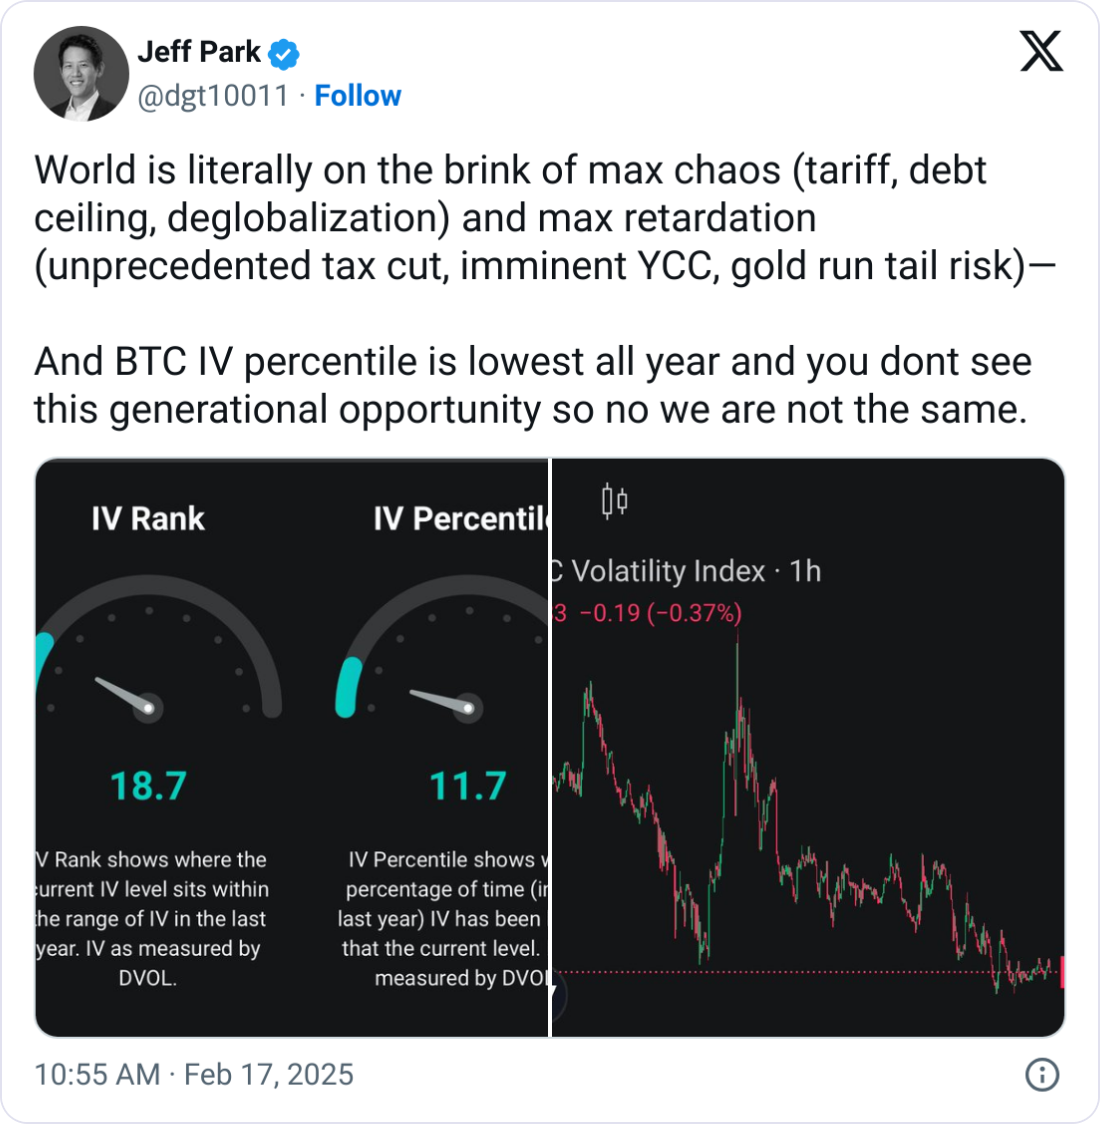Click the IV Rank heading
This screenshot has height=1124, width=1100.
[148, 518]
